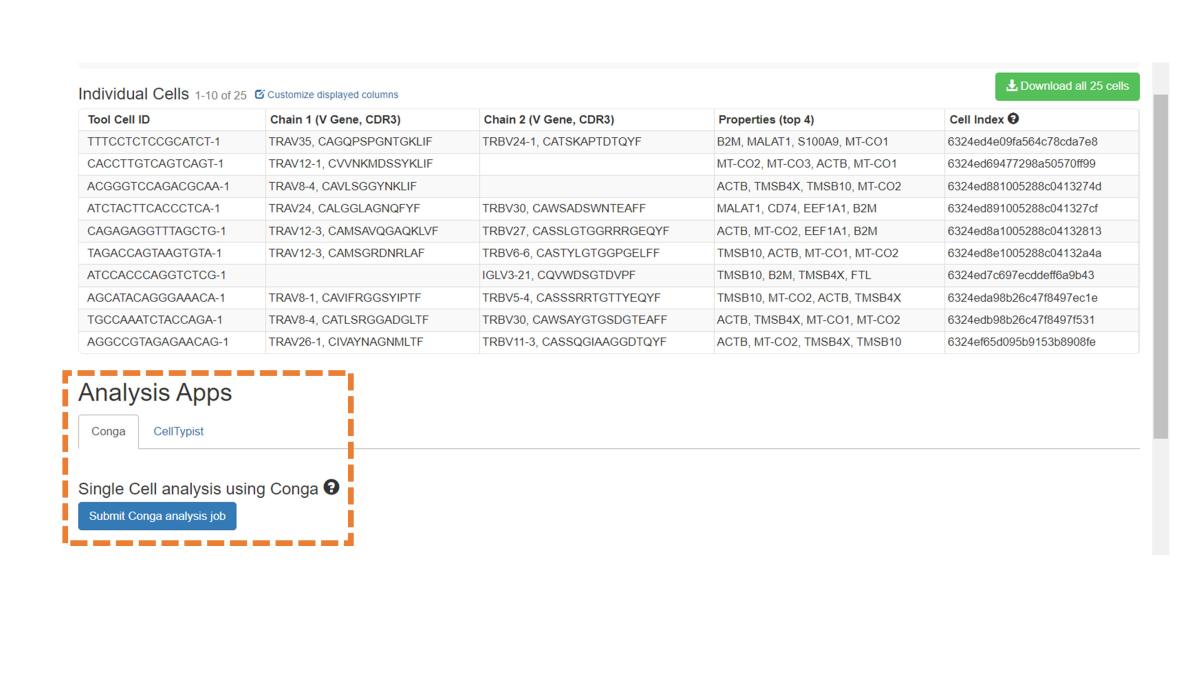Click the Chain 1 (V Gene, CDR3) header
This screenshot has width=1200, height=675.
pyautogui.click(x=335, y=120)
